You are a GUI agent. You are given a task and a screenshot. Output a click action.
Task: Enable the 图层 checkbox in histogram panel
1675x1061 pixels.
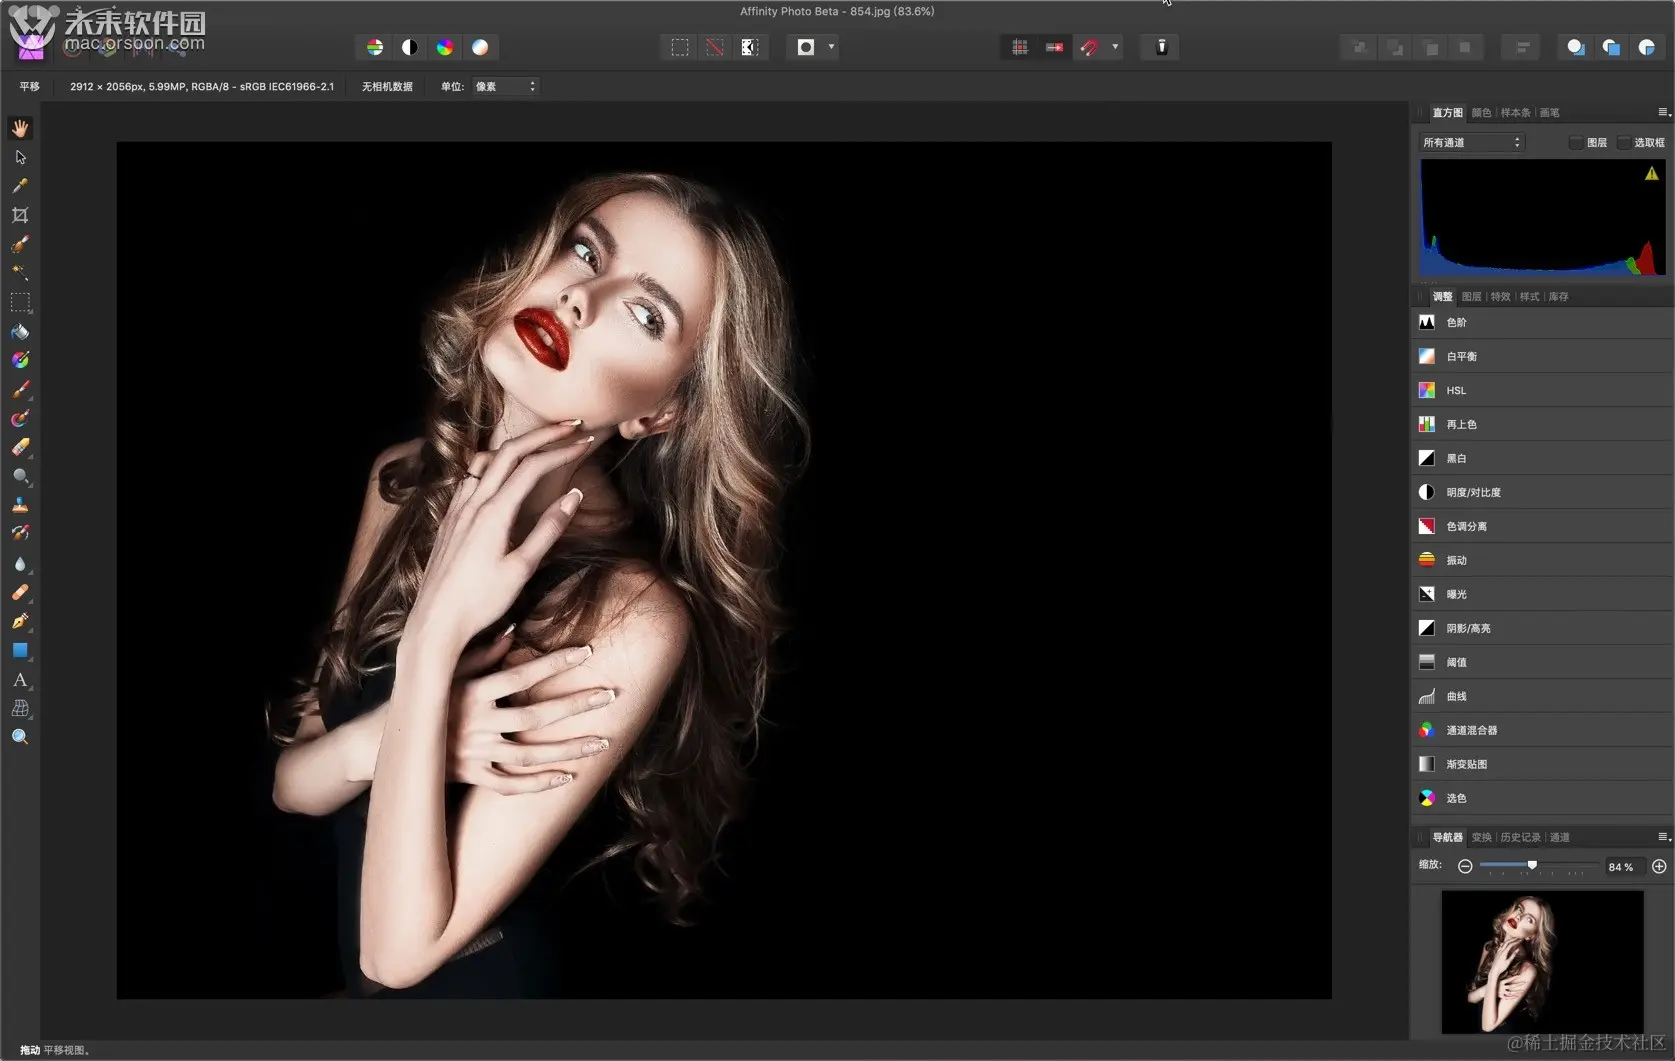1576,143
